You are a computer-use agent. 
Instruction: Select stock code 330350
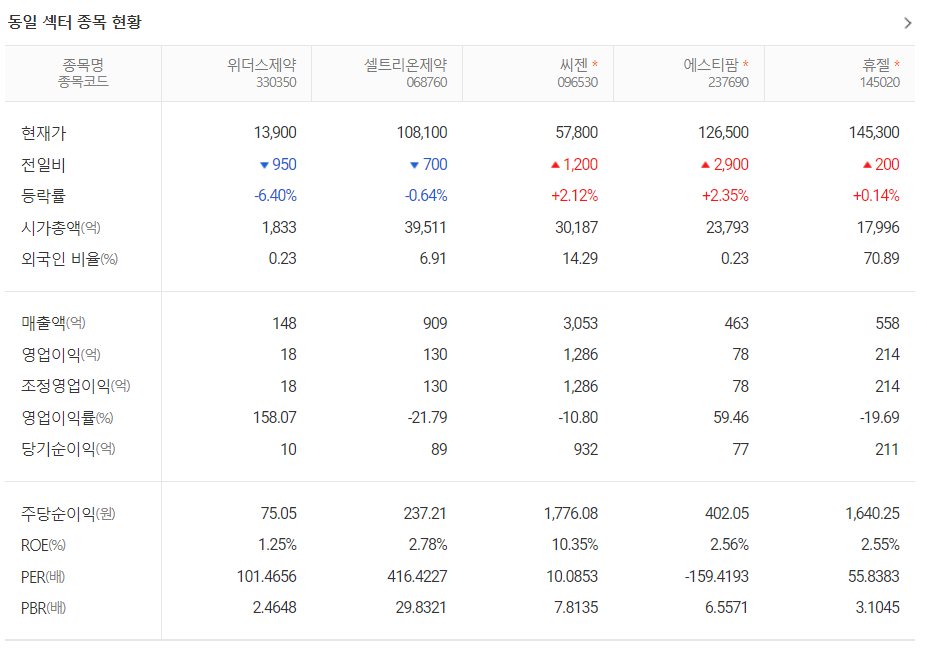(x=276, y=82)
